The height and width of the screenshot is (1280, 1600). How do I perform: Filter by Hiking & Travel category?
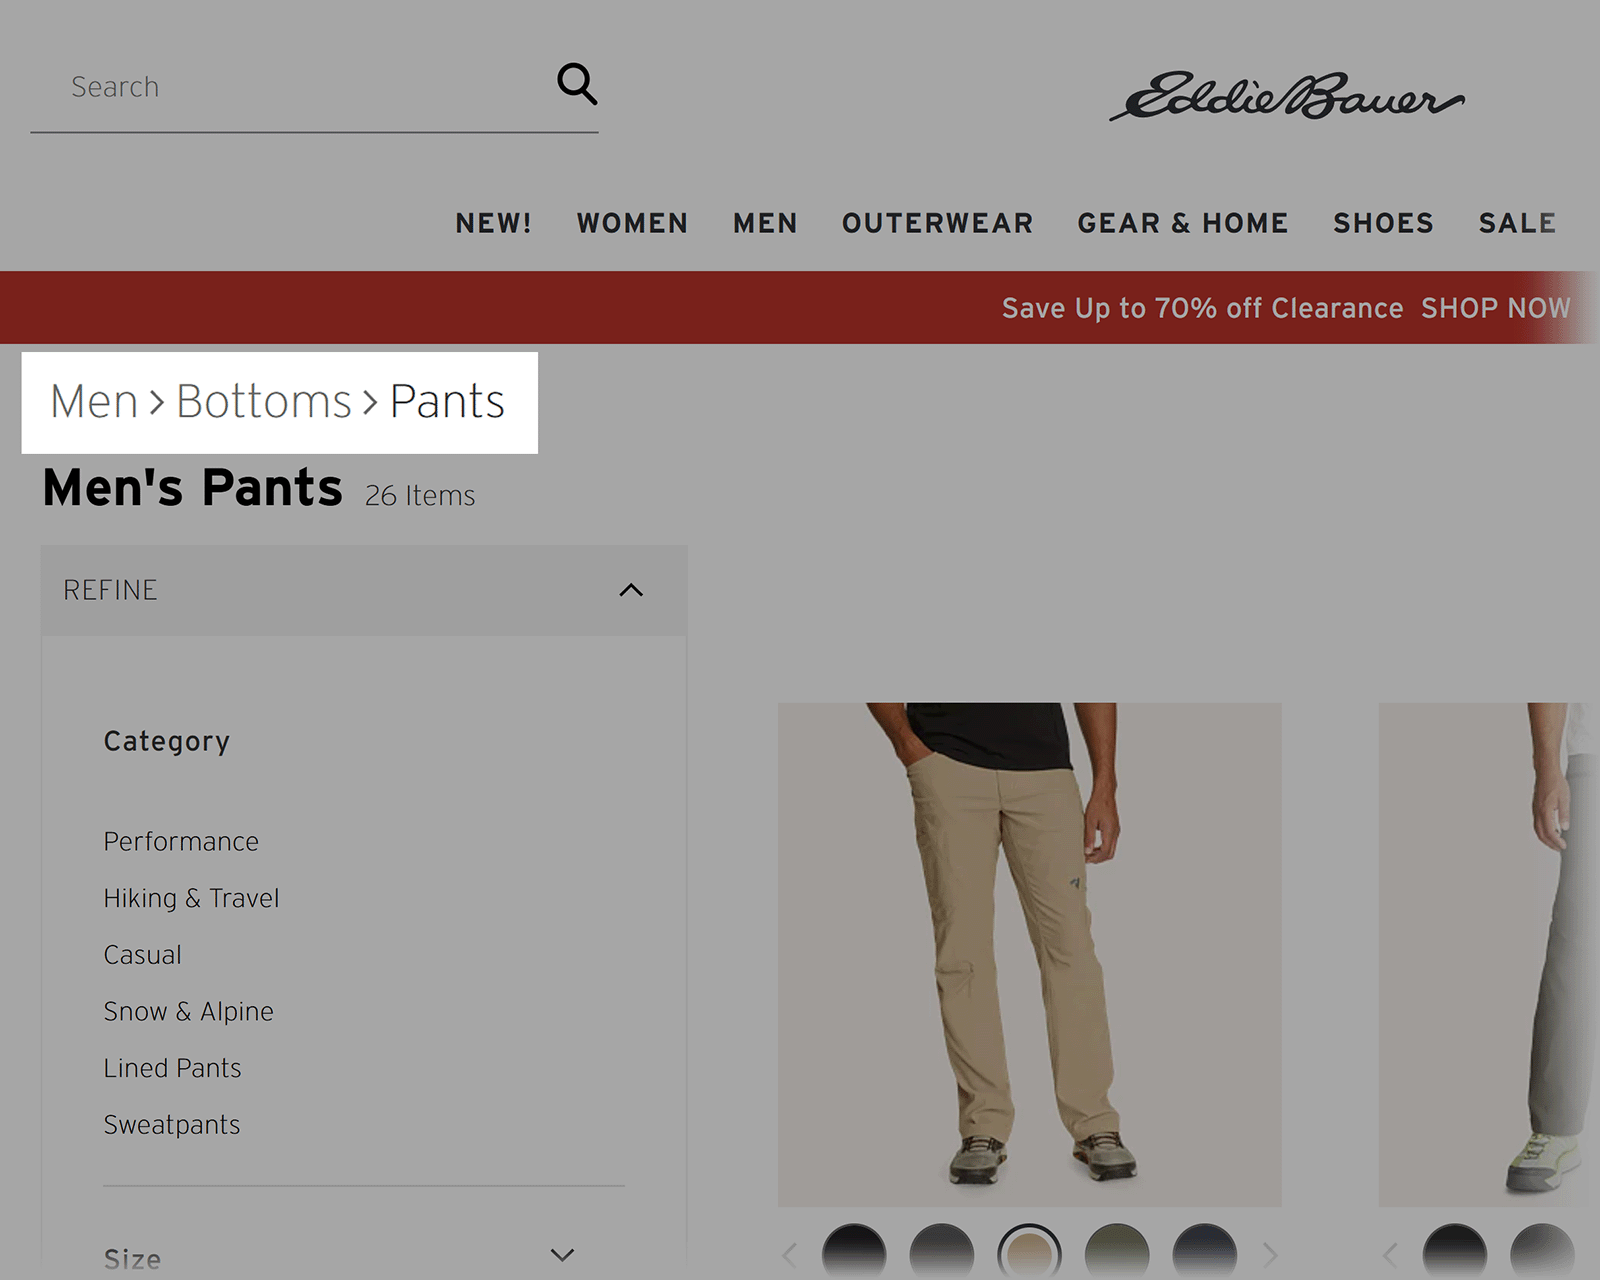191,898
